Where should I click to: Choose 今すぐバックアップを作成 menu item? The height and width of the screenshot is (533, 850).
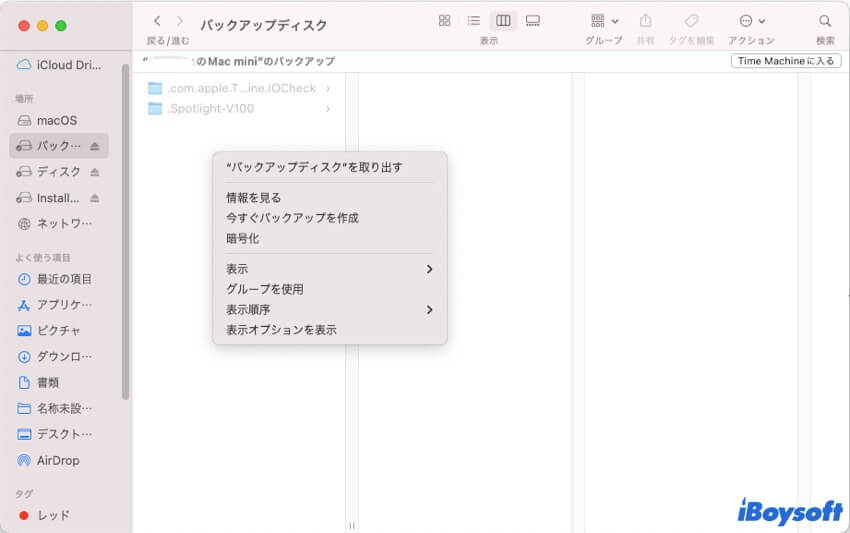330,218
